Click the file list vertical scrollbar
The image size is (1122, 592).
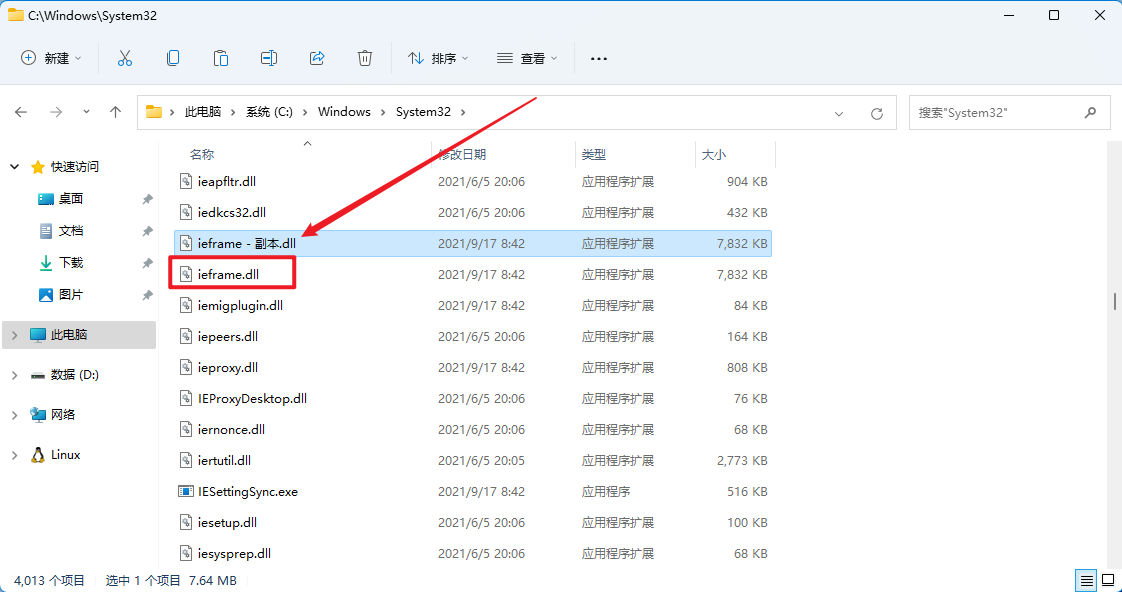[x=1115, y=301]
